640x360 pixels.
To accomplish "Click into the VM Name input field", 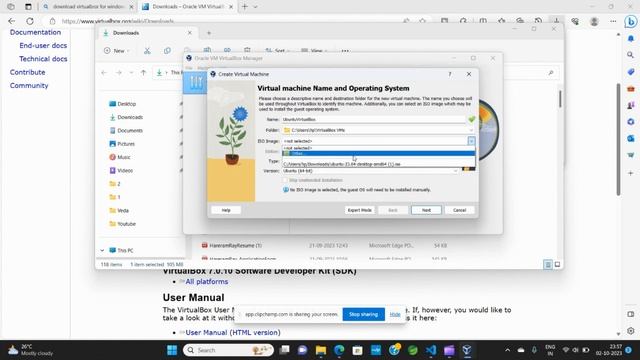I will pyautogui.click(x=373, y=119).
